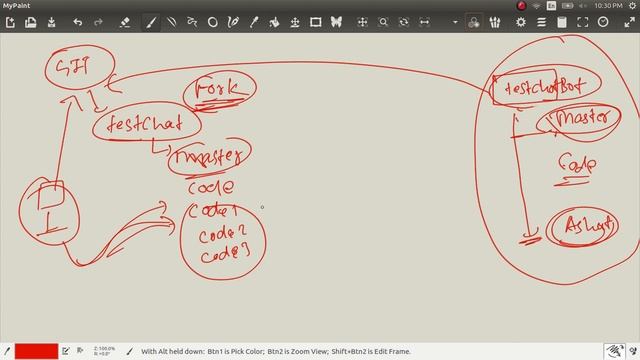Image resolution: width=640 pixels, height=360 pixels.
Task: Select the Edit Frame tool
Action: click(316, 22)
